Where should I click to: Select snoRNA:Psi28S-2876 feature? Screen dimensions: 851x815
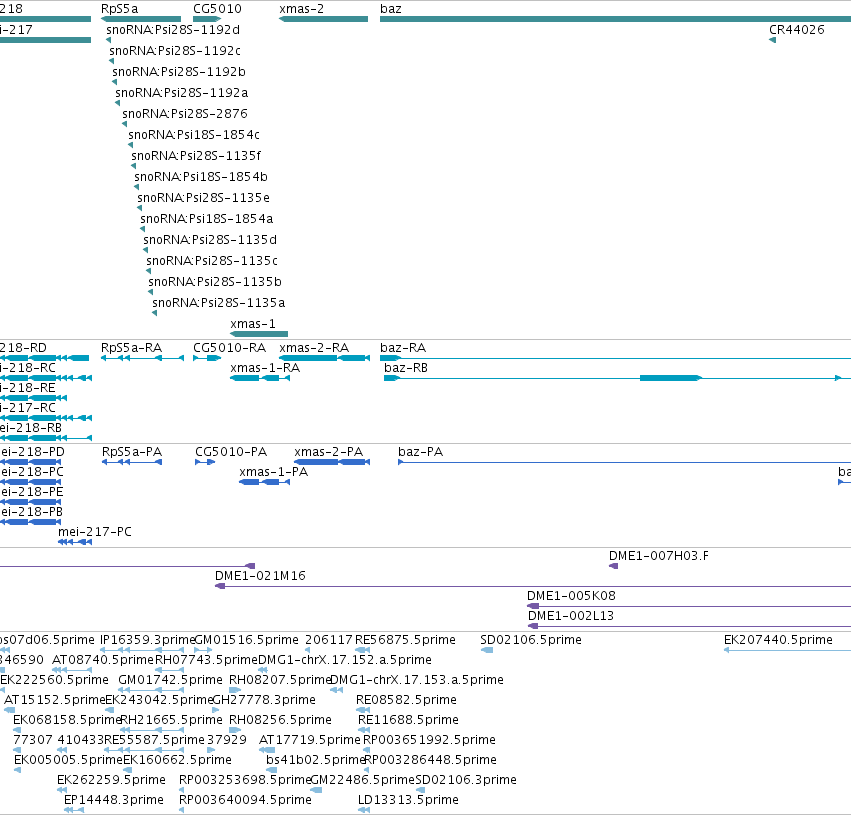click(124, 124)
